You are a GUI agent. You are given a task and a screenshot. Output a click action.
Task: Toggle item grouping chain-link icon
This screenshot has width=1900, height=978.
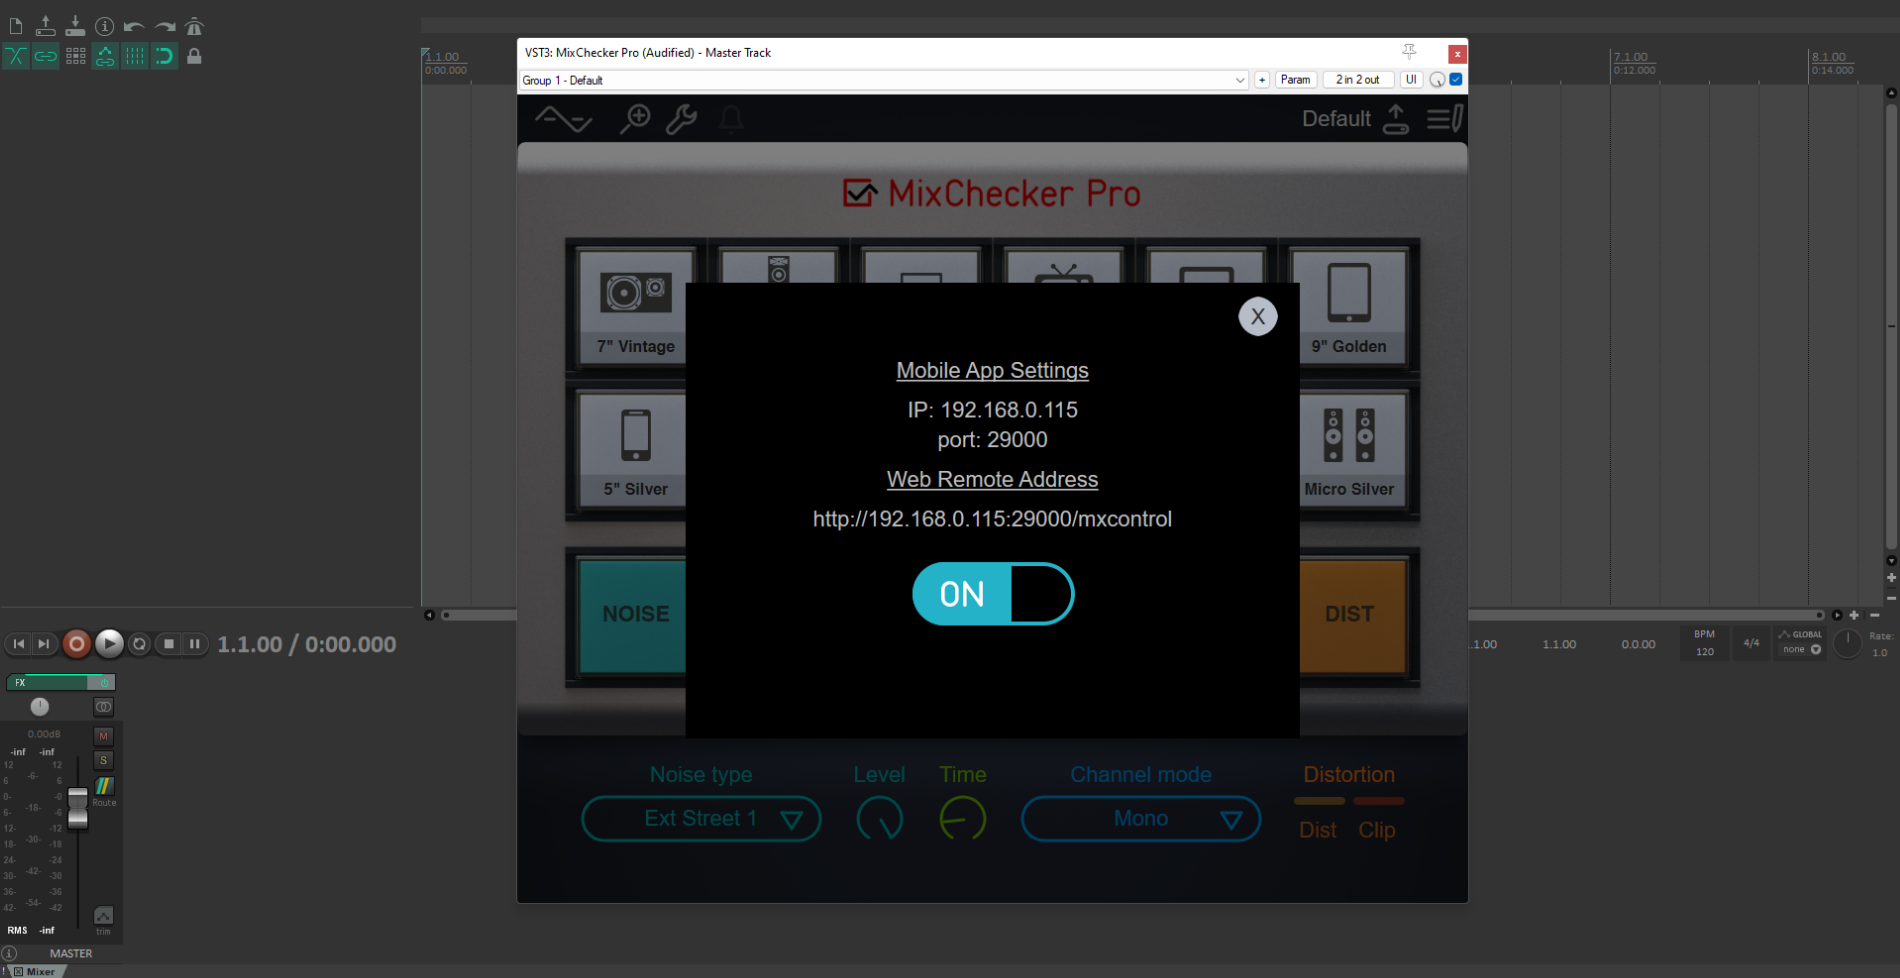coord(45,56)
